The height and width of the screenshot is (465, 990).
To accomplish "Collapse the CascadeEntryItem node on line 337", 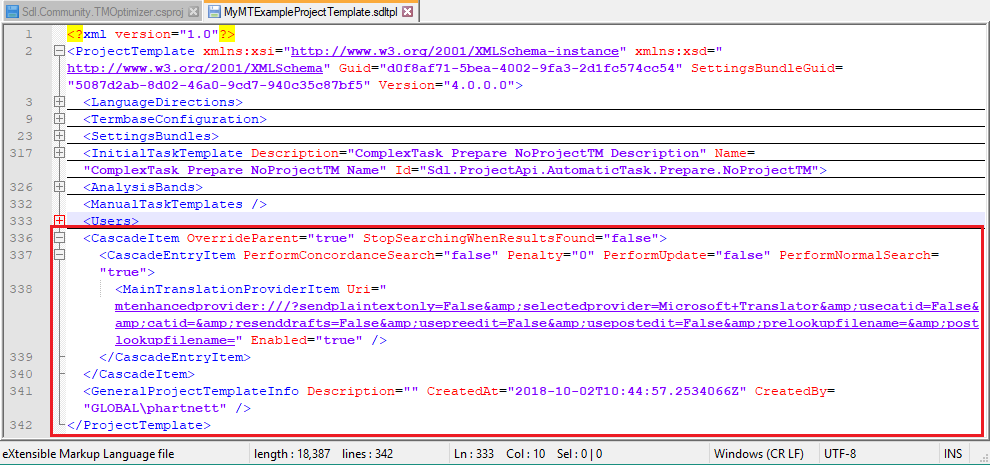I will coord(59,255).
